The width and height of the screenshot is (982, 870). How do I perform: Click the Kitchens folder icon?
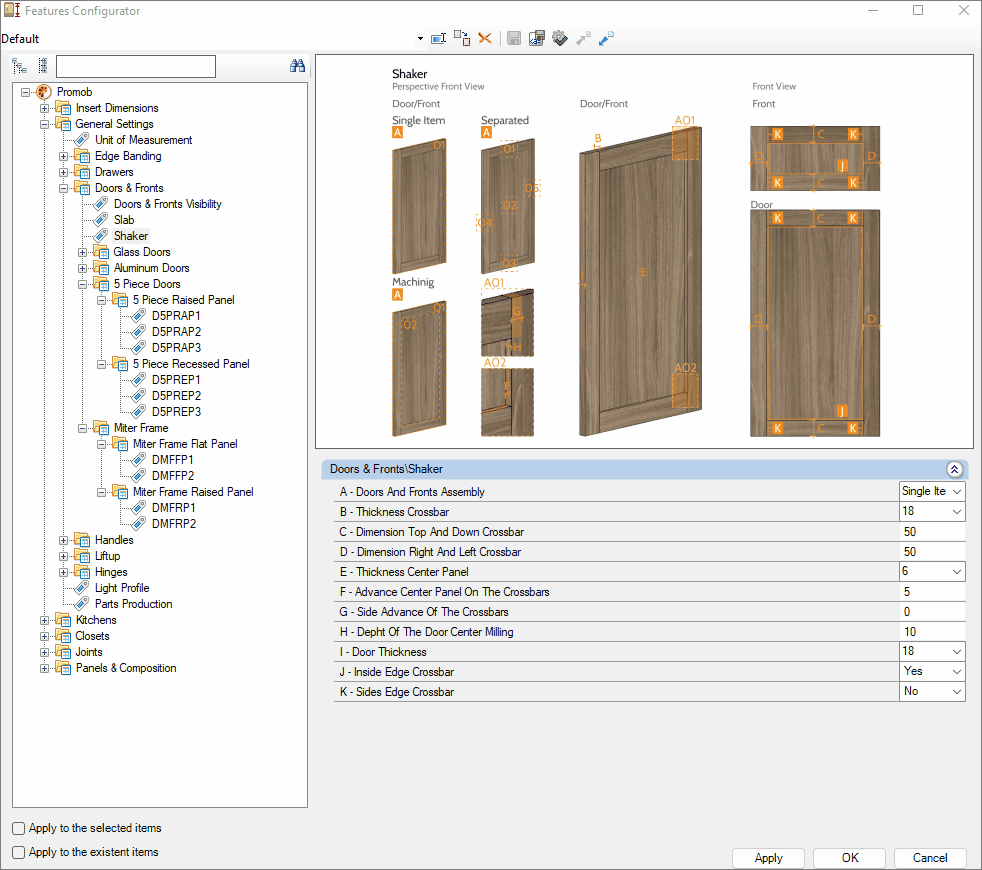63,620
